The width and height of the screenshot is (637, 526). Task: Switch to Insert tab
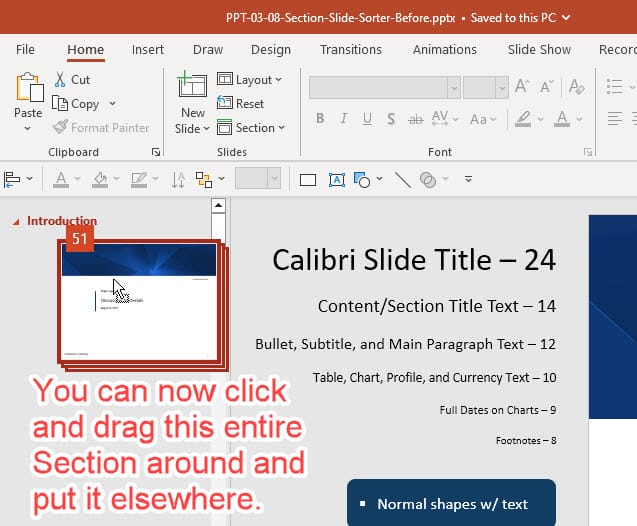tap(148, 50)
